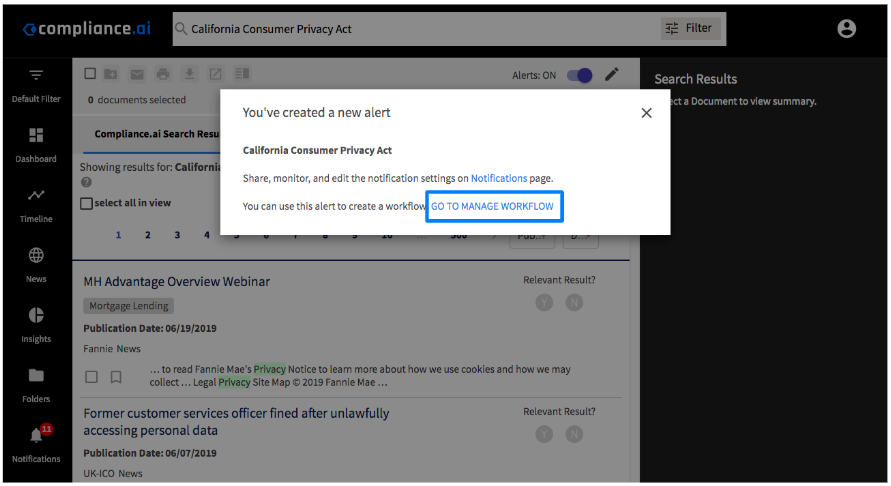Open the Default Filter sidebar item
The height and width of the screenshot is (486, 891).
(x=36, y=86)
